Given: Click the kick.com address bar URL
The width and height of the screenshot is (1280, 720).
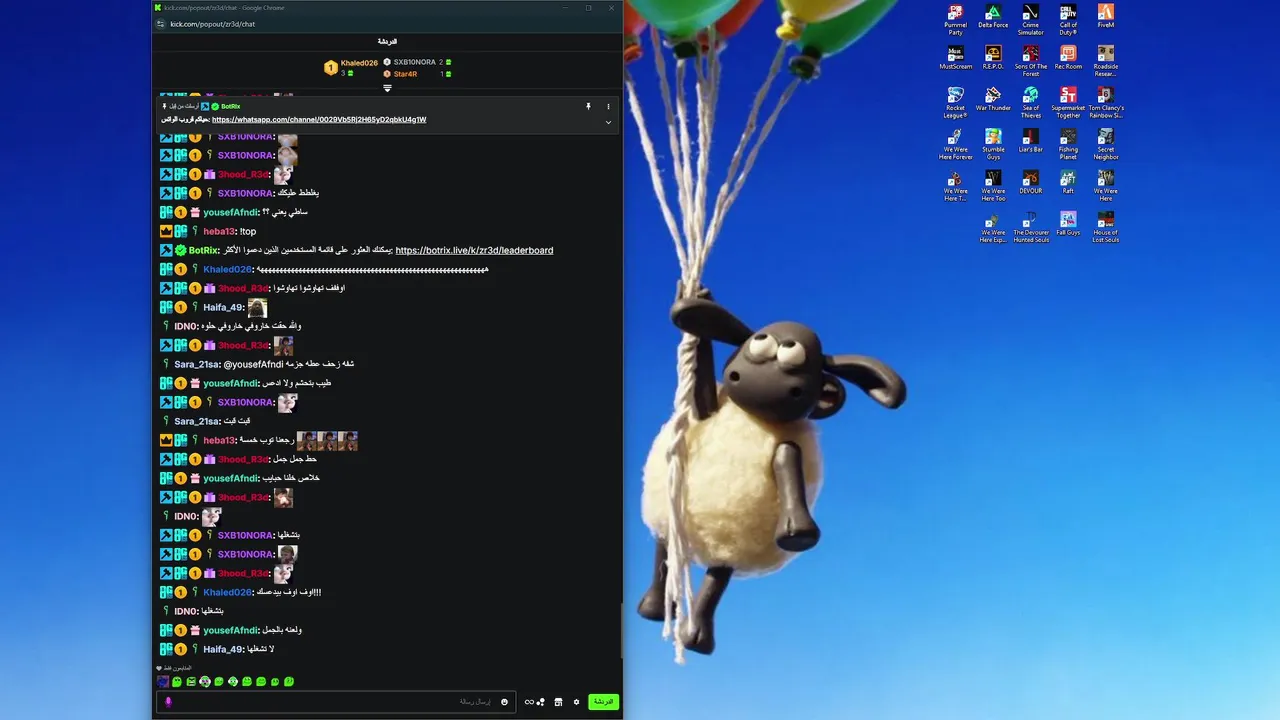Looking at the screenshot, I should pyautogui.click(x=212, y=24).
